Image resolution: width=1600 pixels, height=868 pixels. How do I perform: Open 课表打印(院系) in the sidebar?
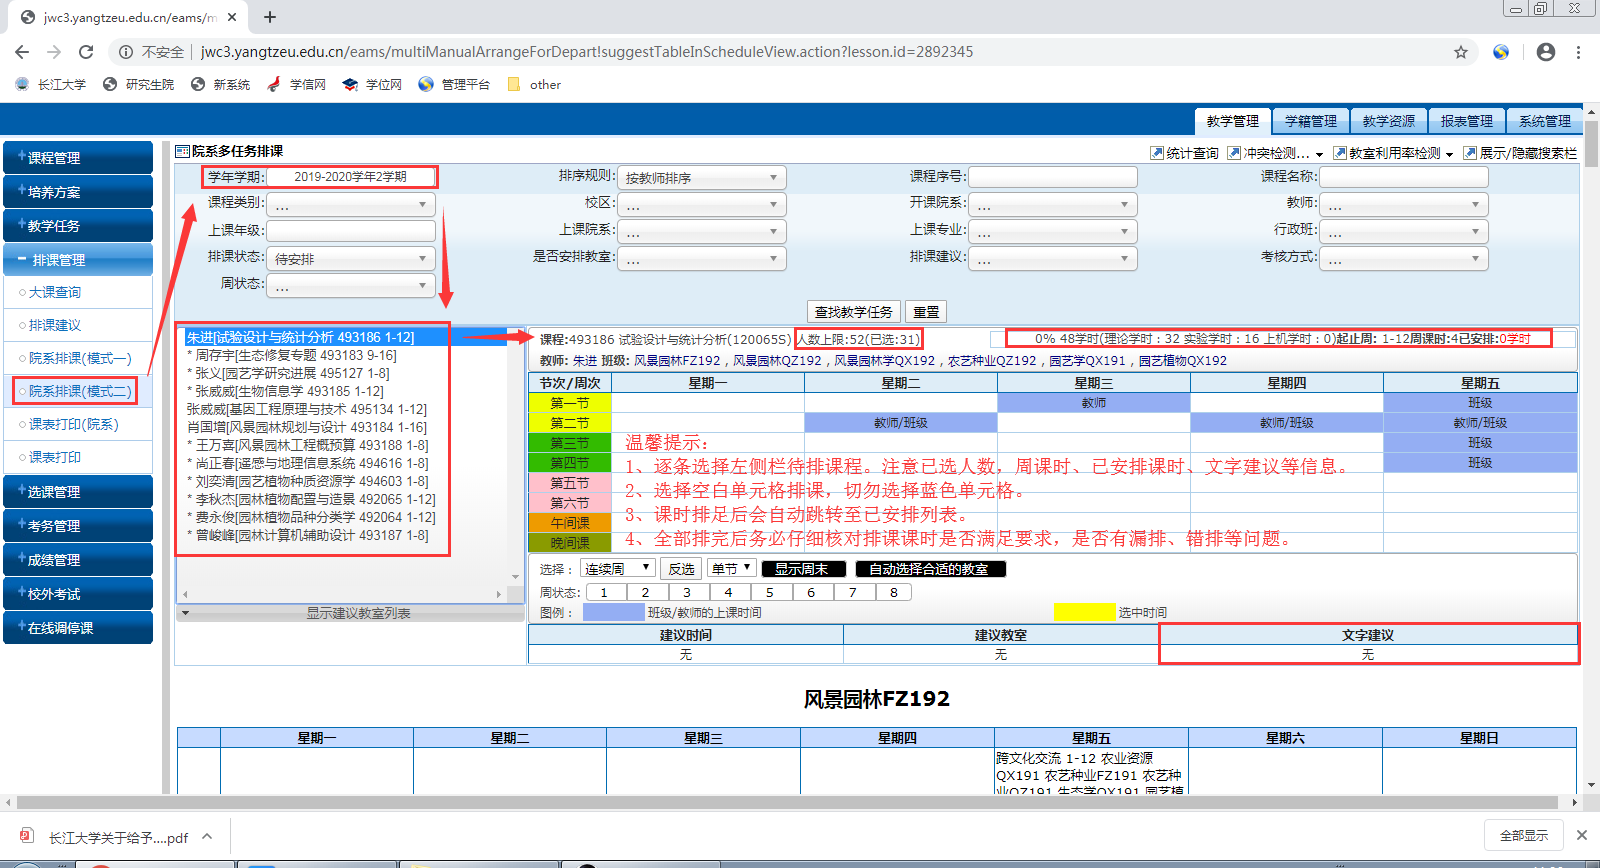73,424
